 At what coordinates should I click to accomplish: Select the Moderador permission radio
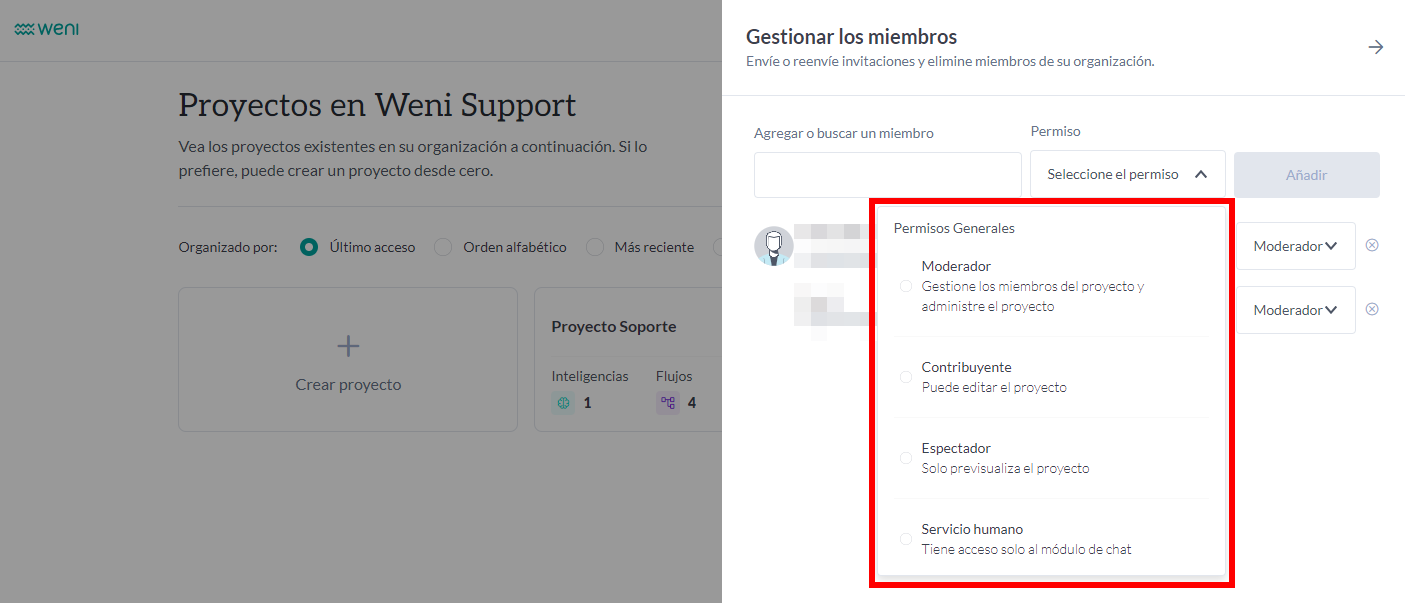pyautogui.click(x=906, y=286)
